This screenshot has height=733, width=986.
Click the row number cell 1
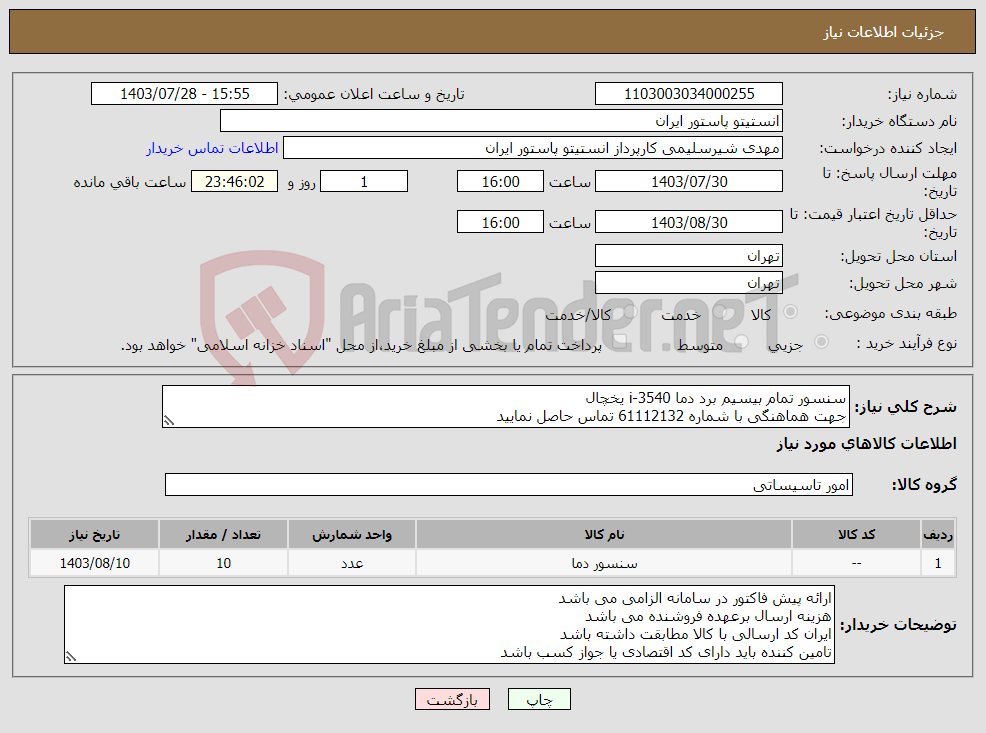pos(938,563)
